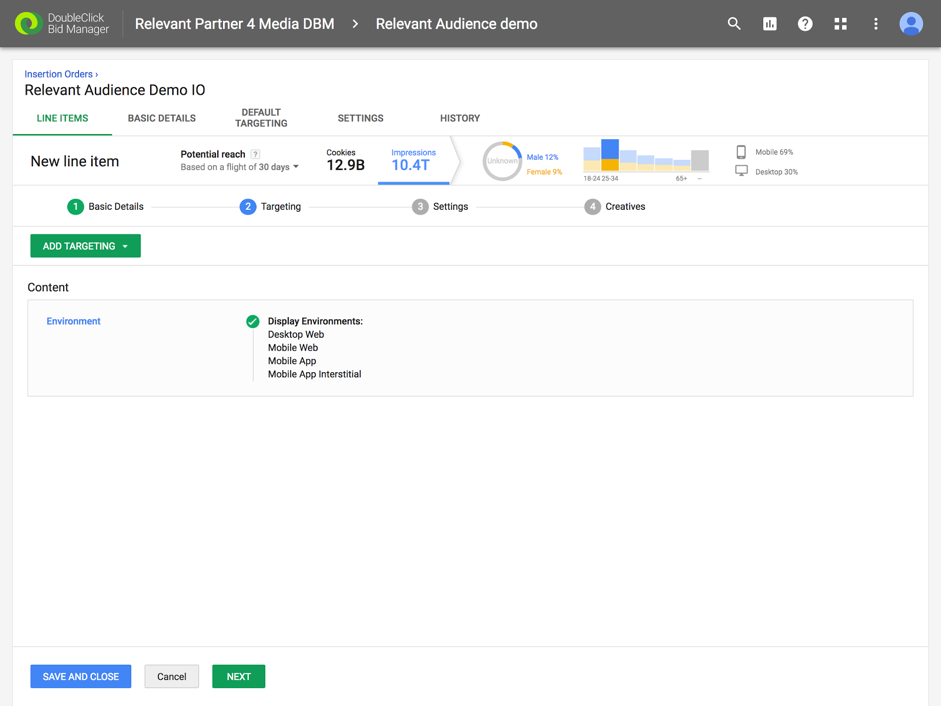The image size is (941, 706).
Task: Click the Mobile Web environment entry
Action: tap(293, 348)
